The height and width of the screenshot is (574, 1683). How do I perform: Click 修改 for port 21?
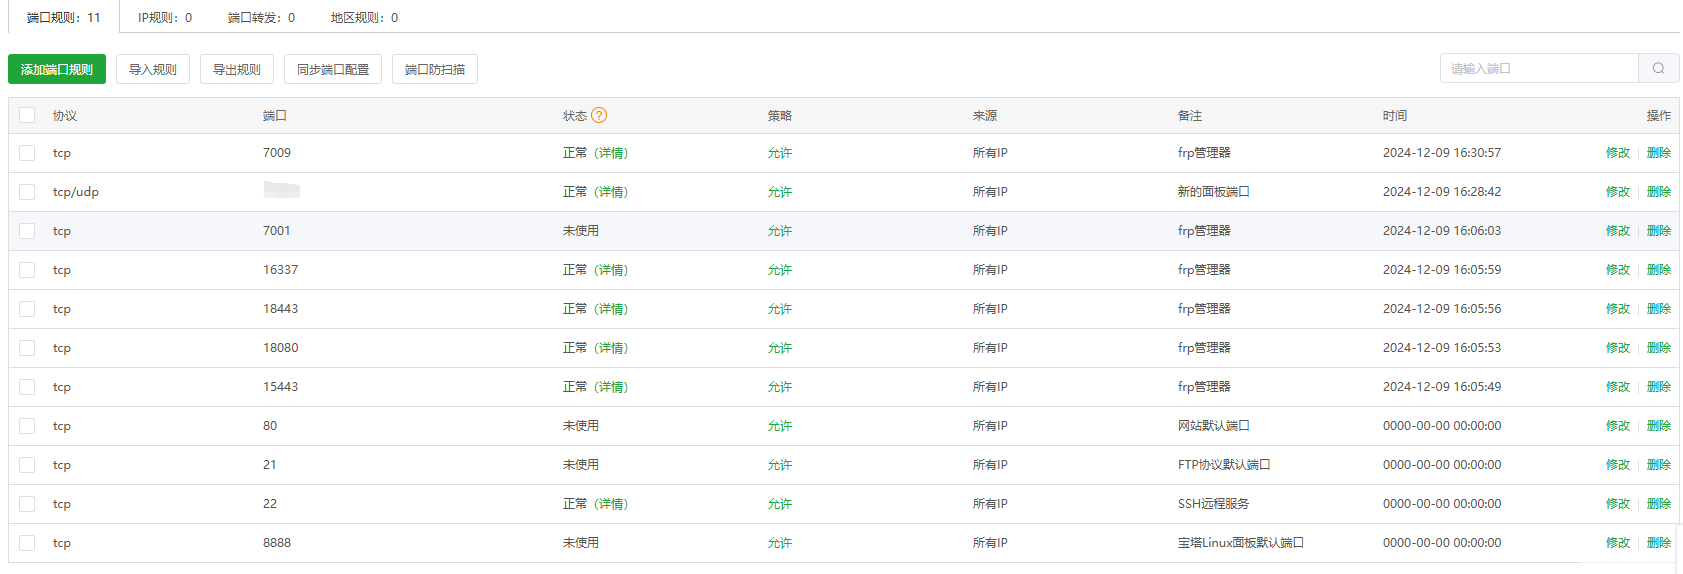click(1618, 465)
